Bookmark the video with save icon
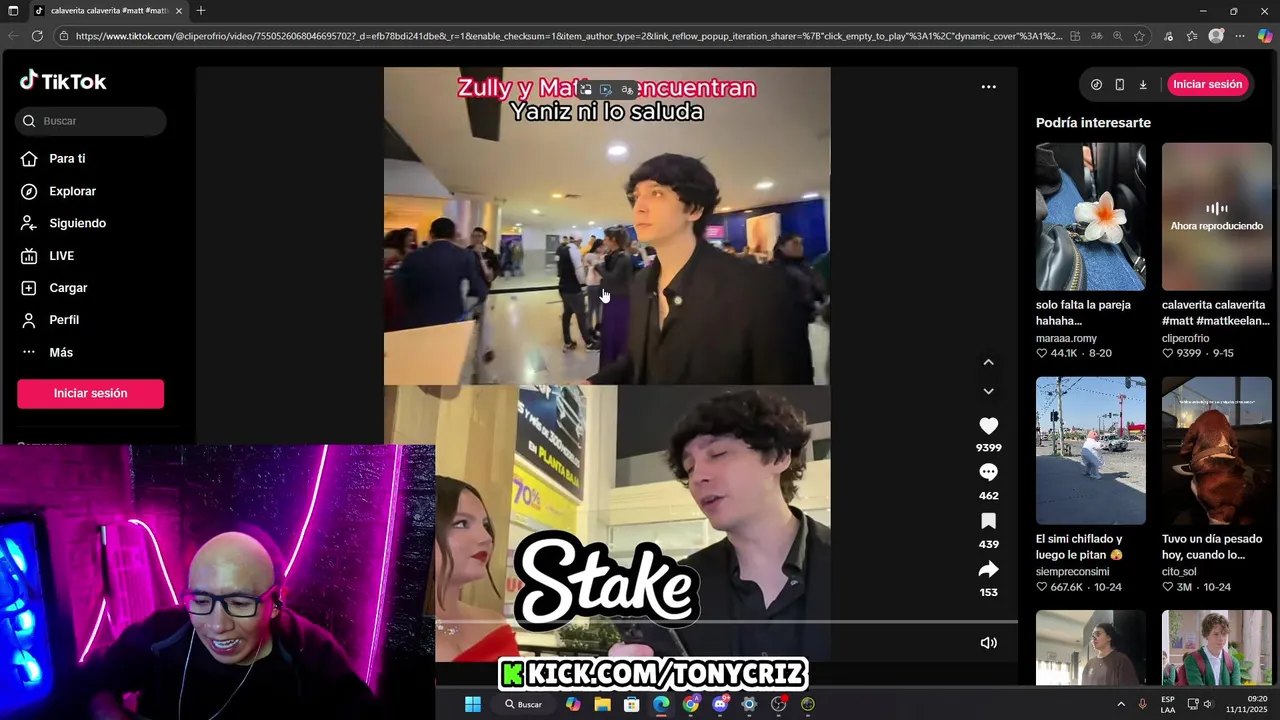The width and height of the screenshot is (1280, 720). click(x=988, y=521)
